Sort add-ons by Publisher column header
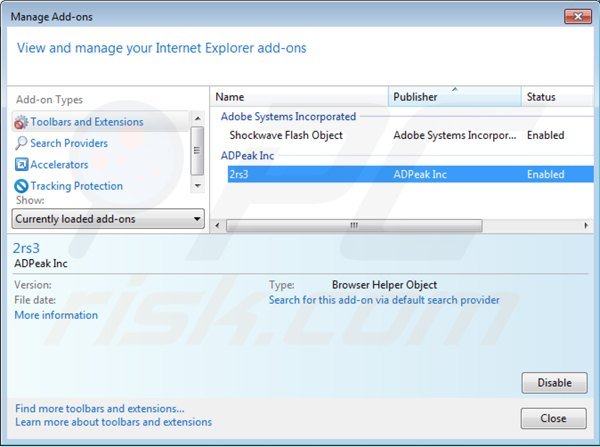The image size is (600, 447). pyautogui.click(x=454, y=97)
